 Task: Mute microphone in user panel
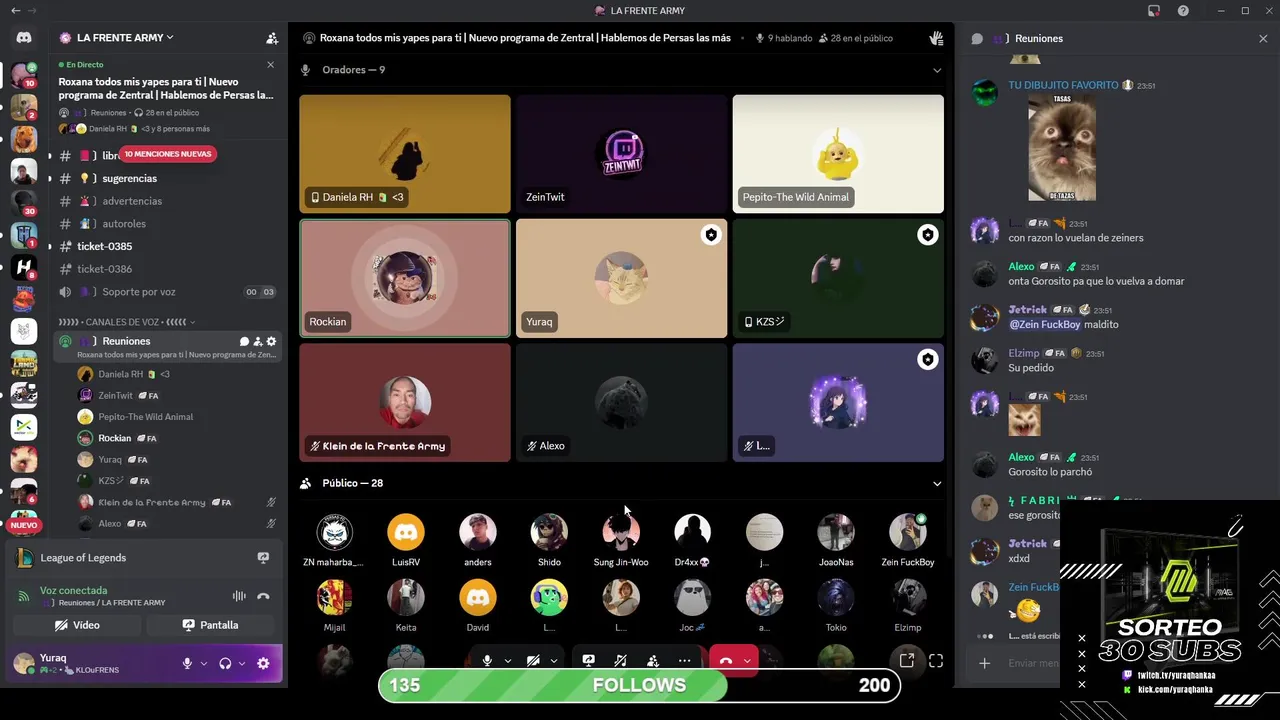coord(187,663)
